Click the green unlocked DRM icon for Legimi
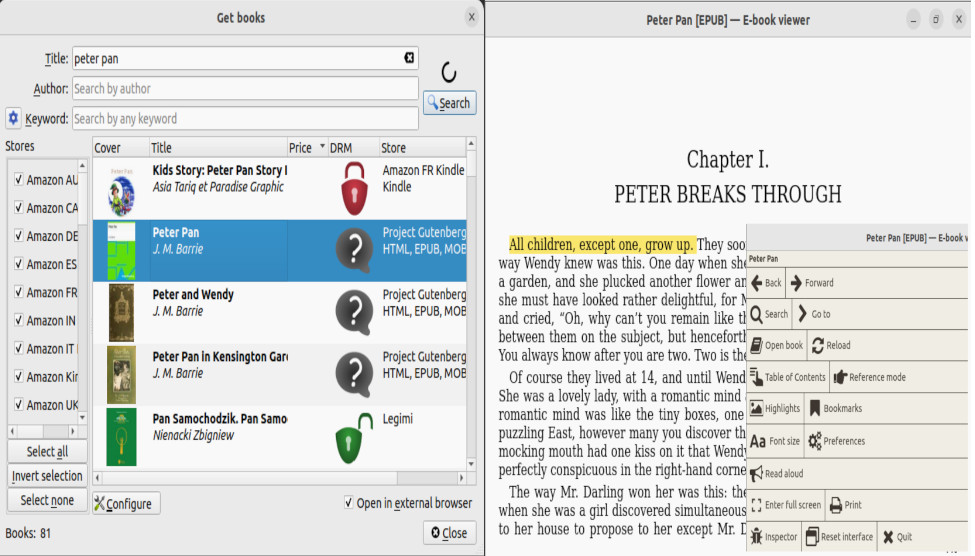The height and width of the screenshot is (556, 975). click(x=353, y=438)
